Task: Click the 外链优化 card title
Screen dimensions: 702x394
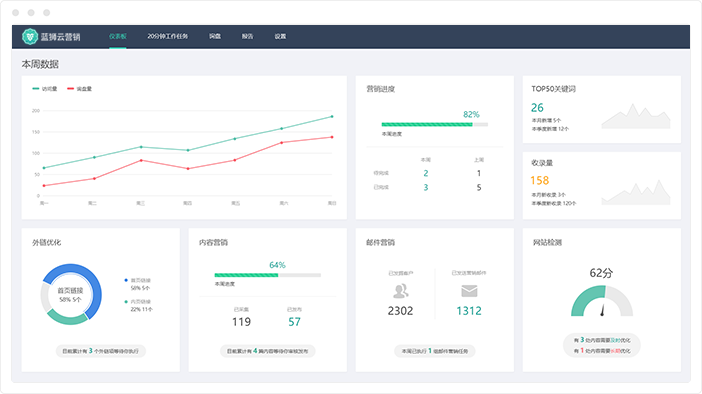Action: [x=47, y=243]
